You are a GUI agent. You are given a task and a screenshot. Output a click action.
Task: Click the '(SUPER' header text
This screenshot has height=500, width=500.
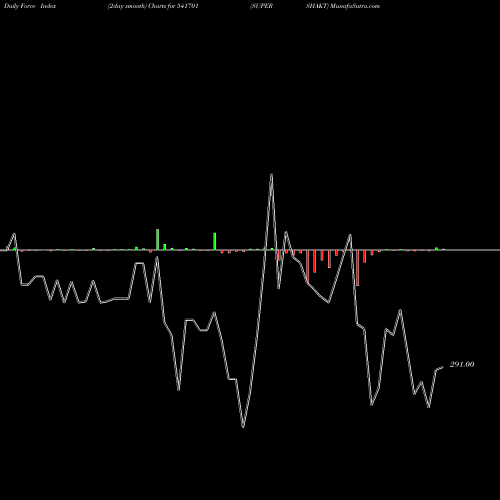pos(262,6)
